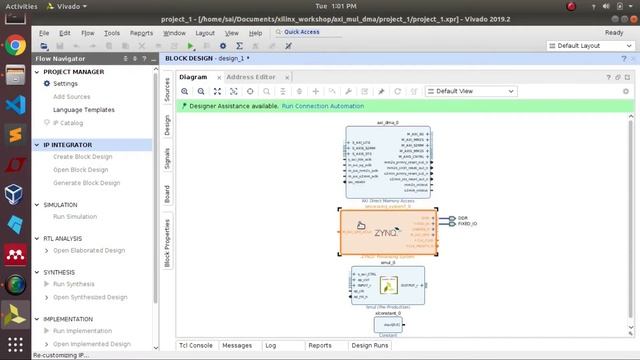Open Visual Studio Code from dock
Image resolution: width=640 pixels, height=360 pixels.
click(15, 105)
